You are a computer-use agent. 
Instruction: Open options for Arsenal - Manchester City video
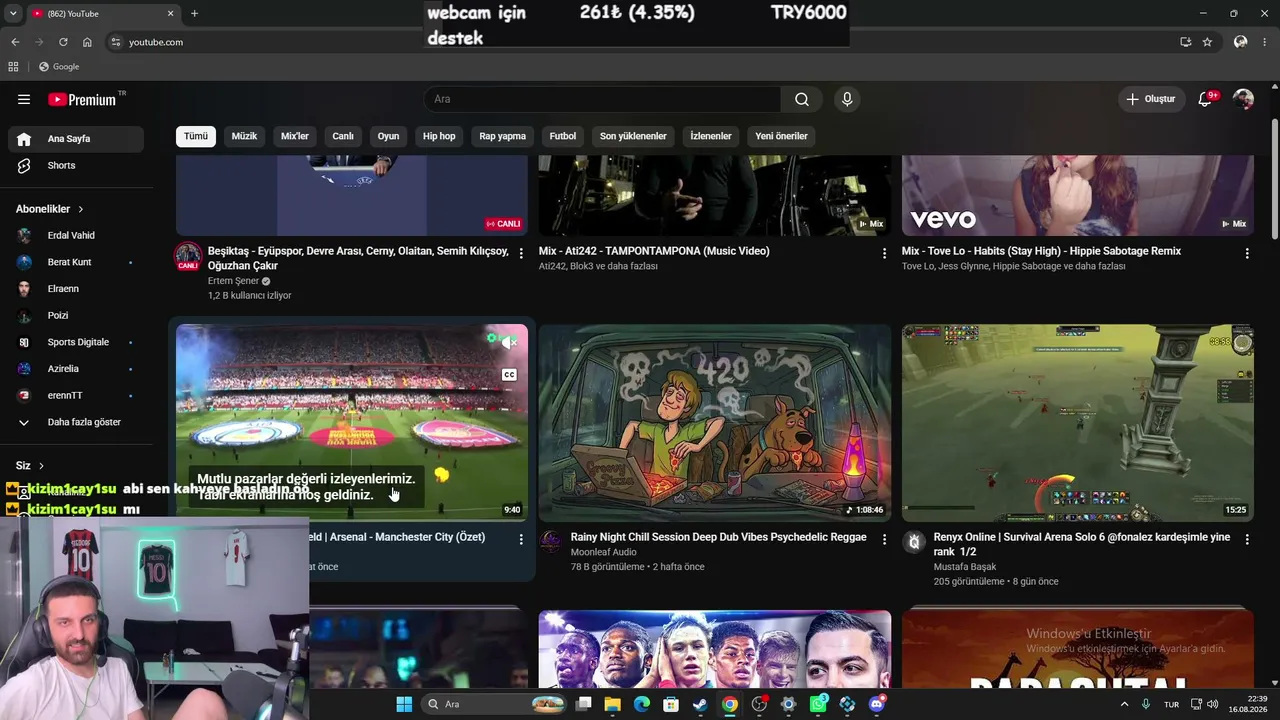tap(521, 540)
